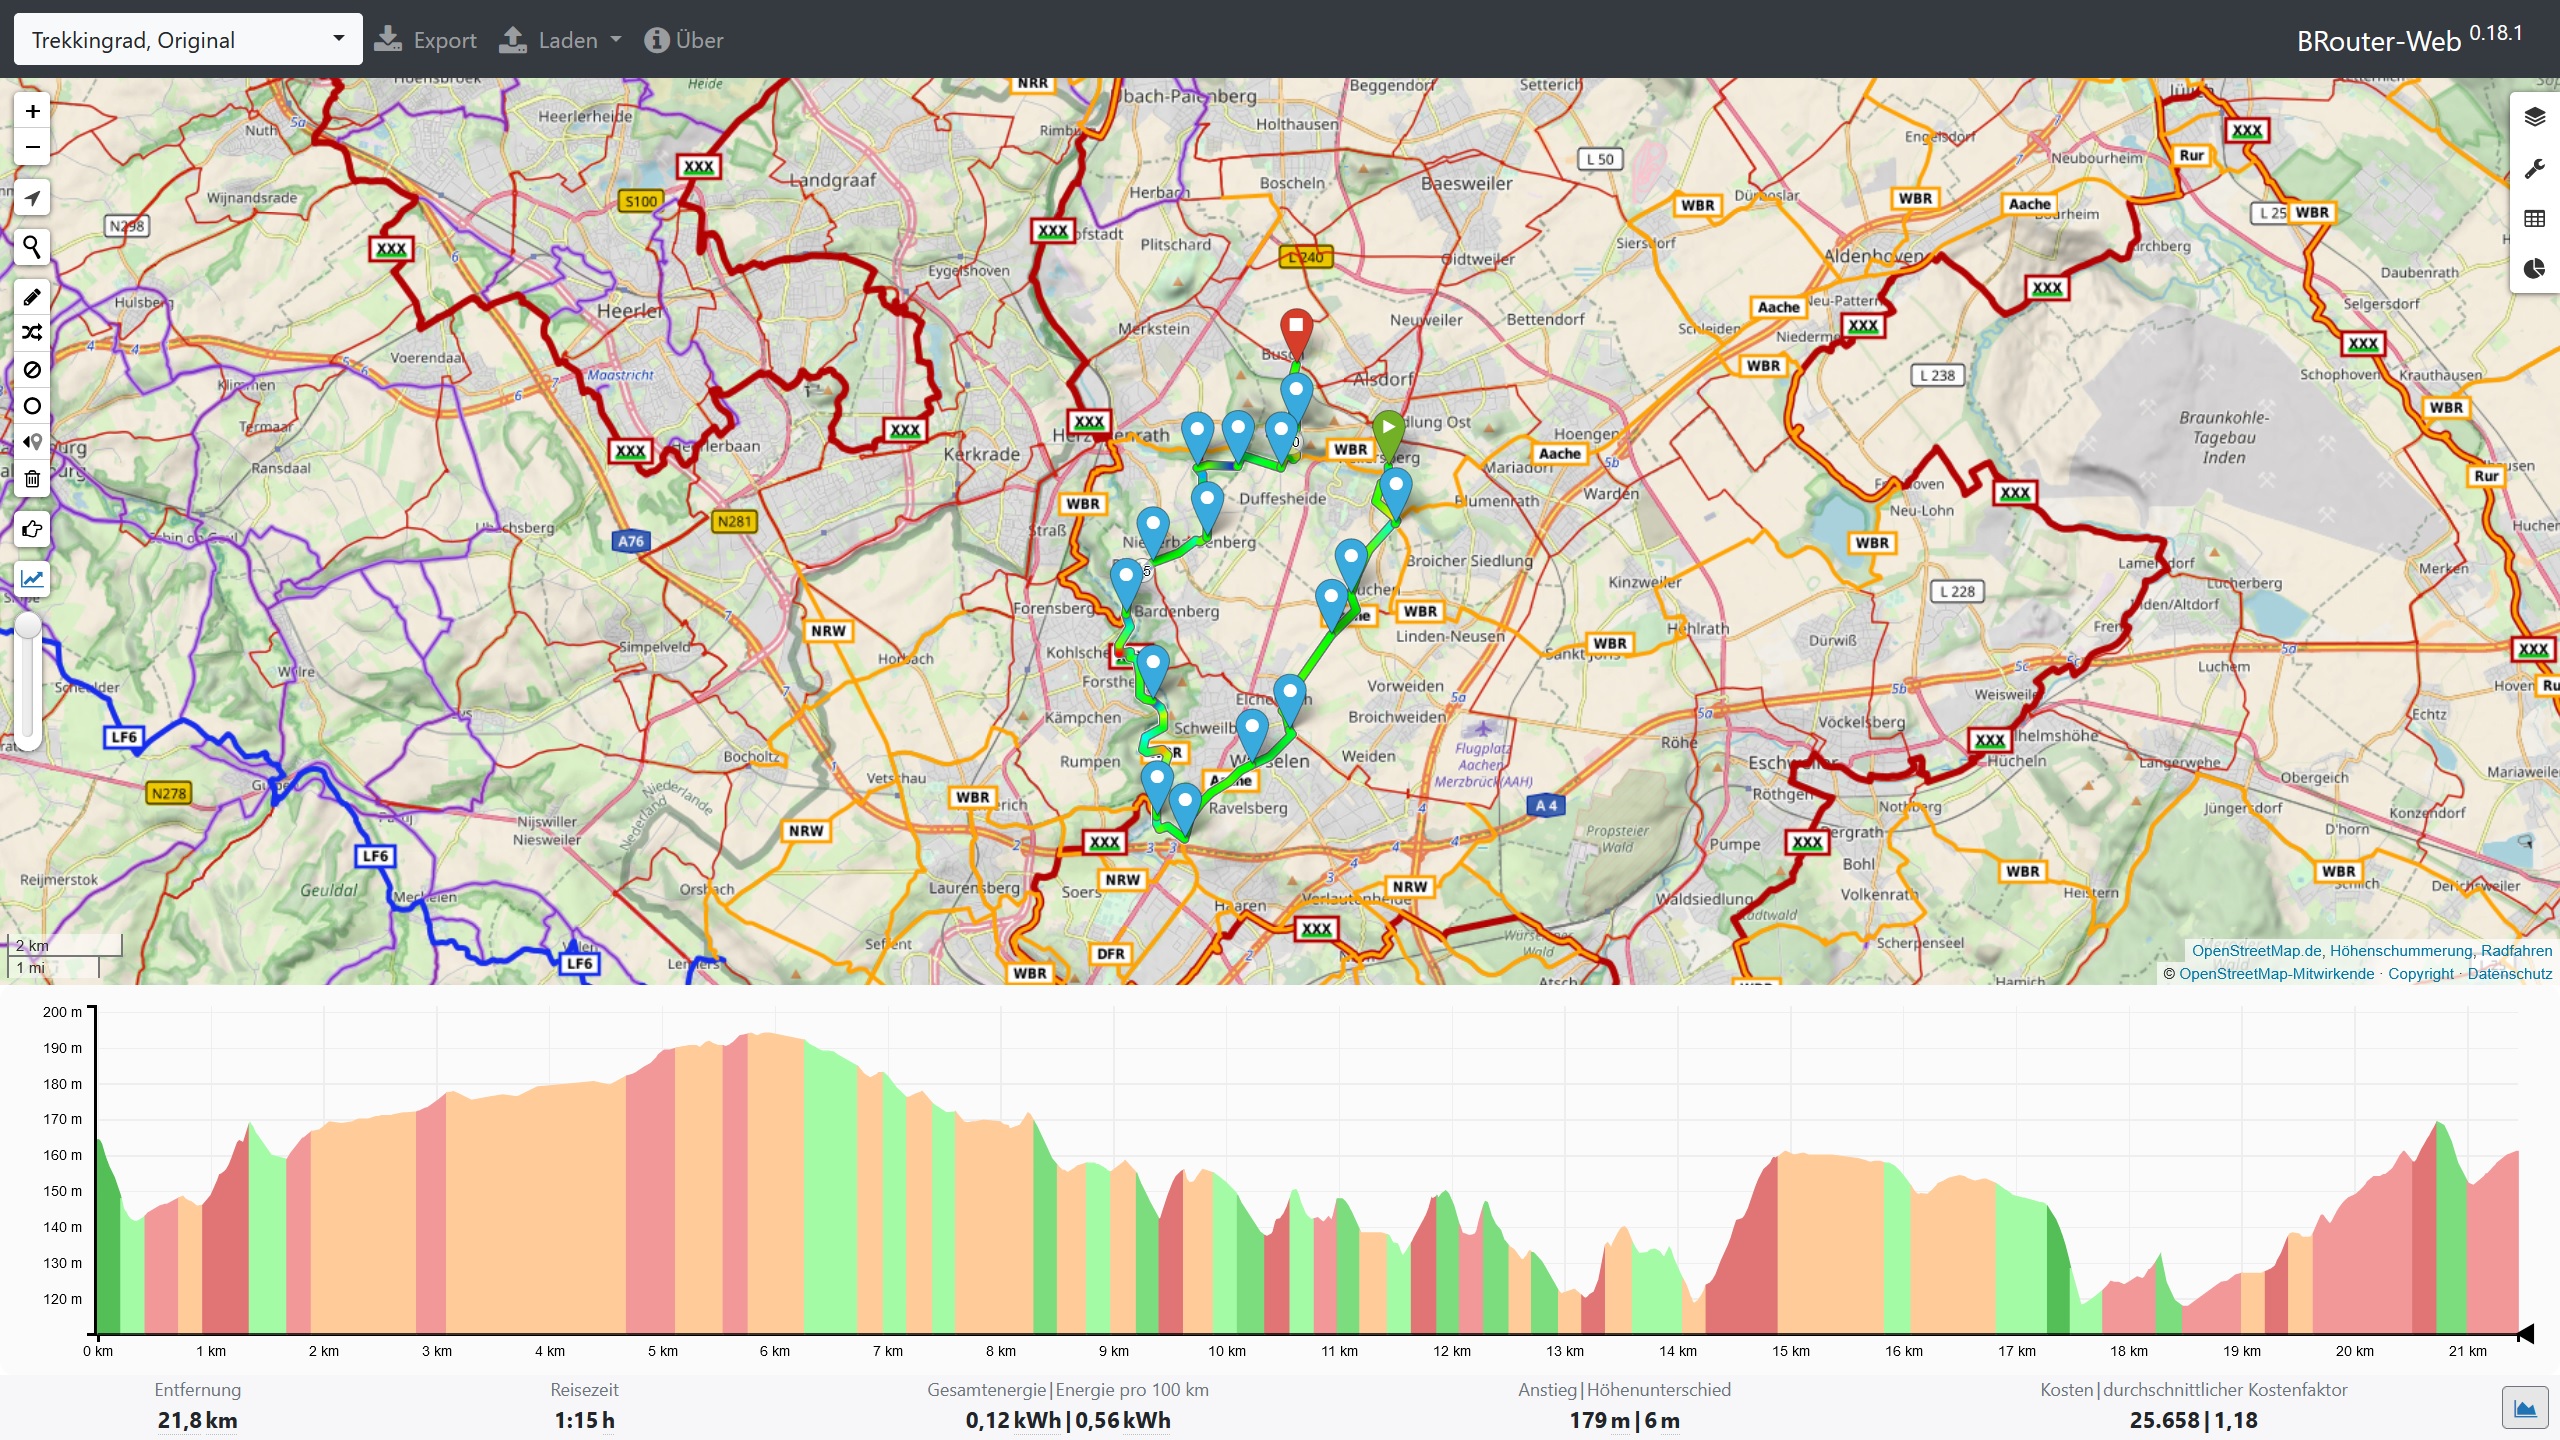Viewport: 2560px width, 1440px height.
Task: Click the energy value 0,12 kWh | 0,56 kWh
Action: (1068, 1421)
